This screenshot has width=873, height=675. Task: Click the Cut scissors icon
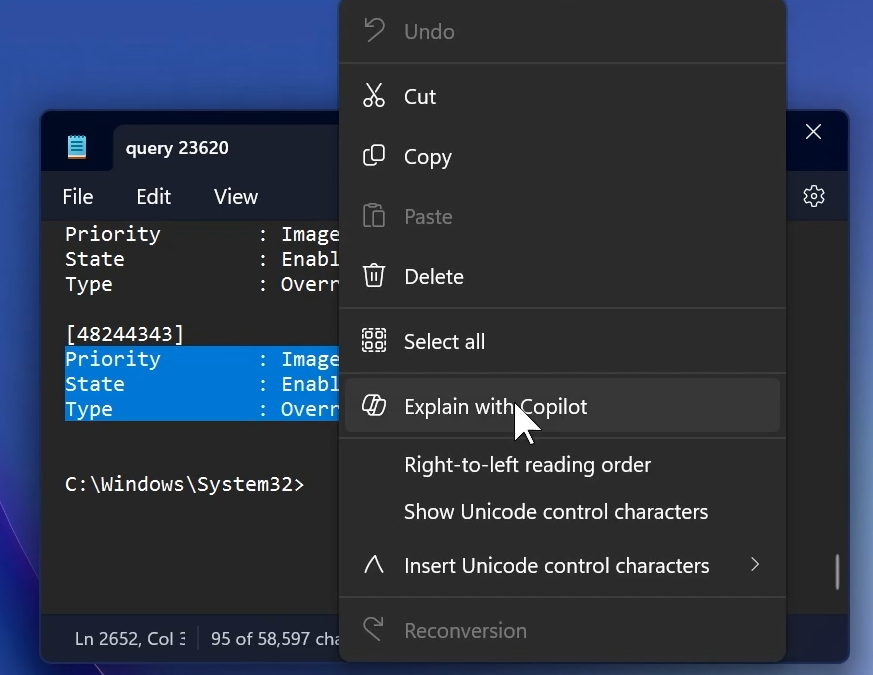[x=374, y=96]
